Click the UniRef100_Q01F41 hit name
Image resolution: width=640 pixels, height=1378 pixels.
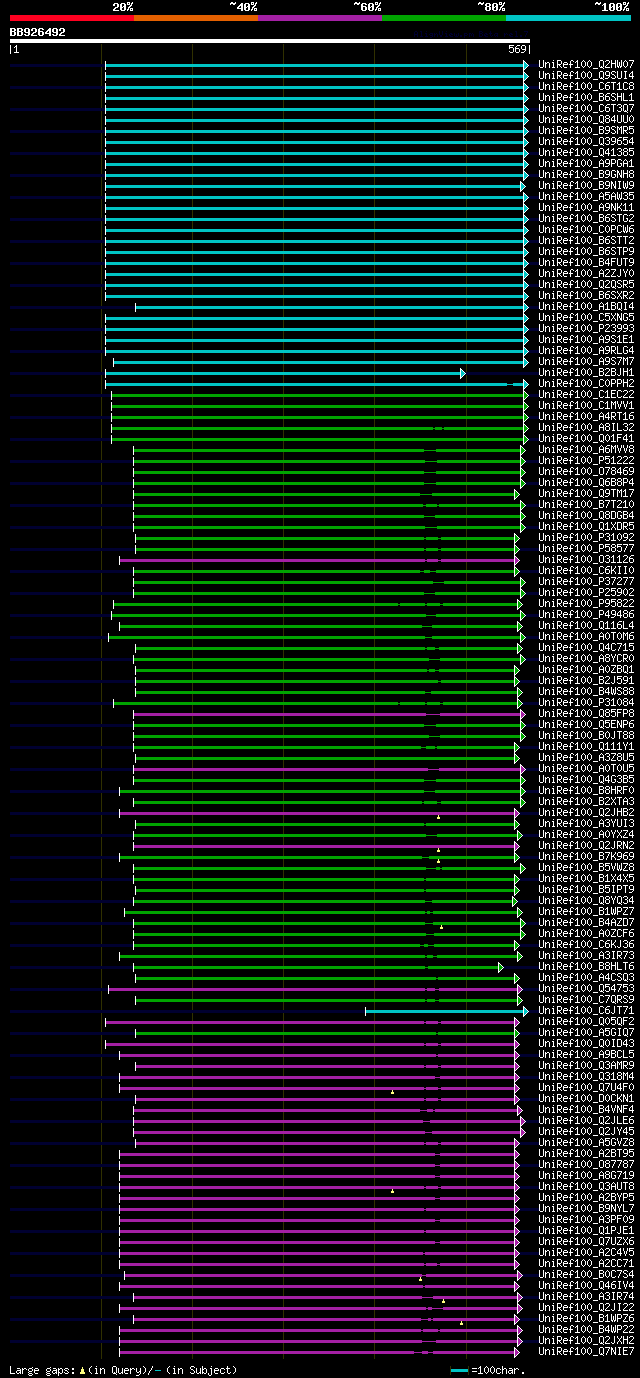586,439
